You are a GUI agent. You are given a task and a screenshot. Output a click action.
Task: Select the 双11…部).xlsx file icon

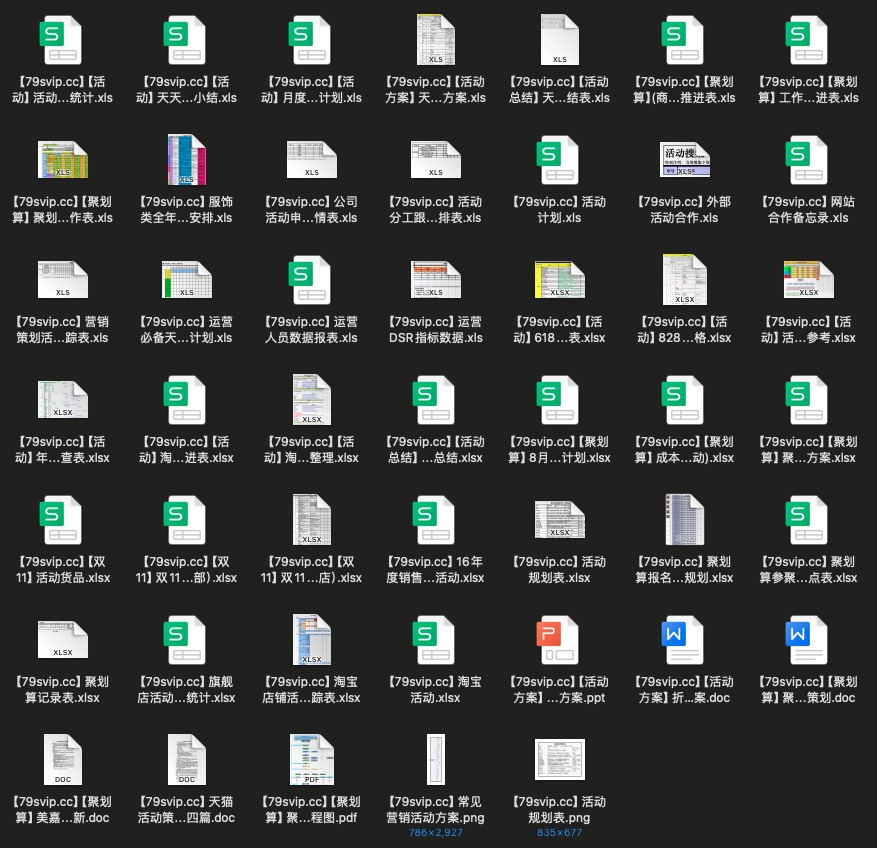click(186, 520)
